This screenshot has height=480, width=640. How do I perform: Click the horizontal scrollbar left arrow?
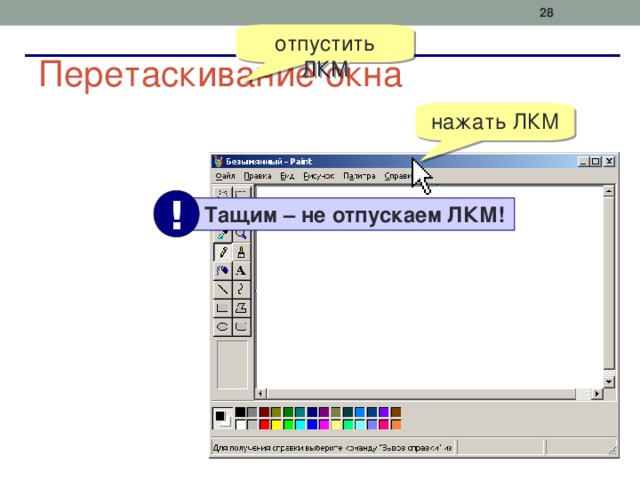coord(261,394)
